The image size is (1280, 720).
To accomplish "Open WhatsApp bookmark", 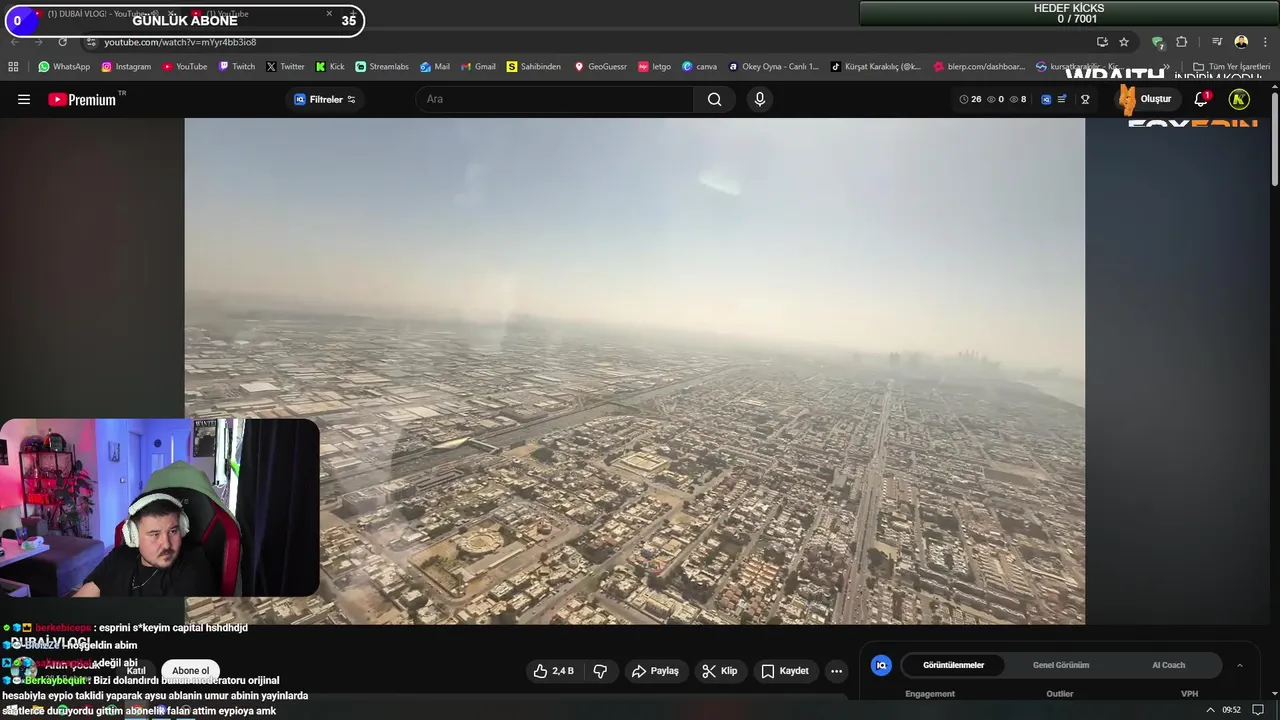I will click(x=64, y=67).
